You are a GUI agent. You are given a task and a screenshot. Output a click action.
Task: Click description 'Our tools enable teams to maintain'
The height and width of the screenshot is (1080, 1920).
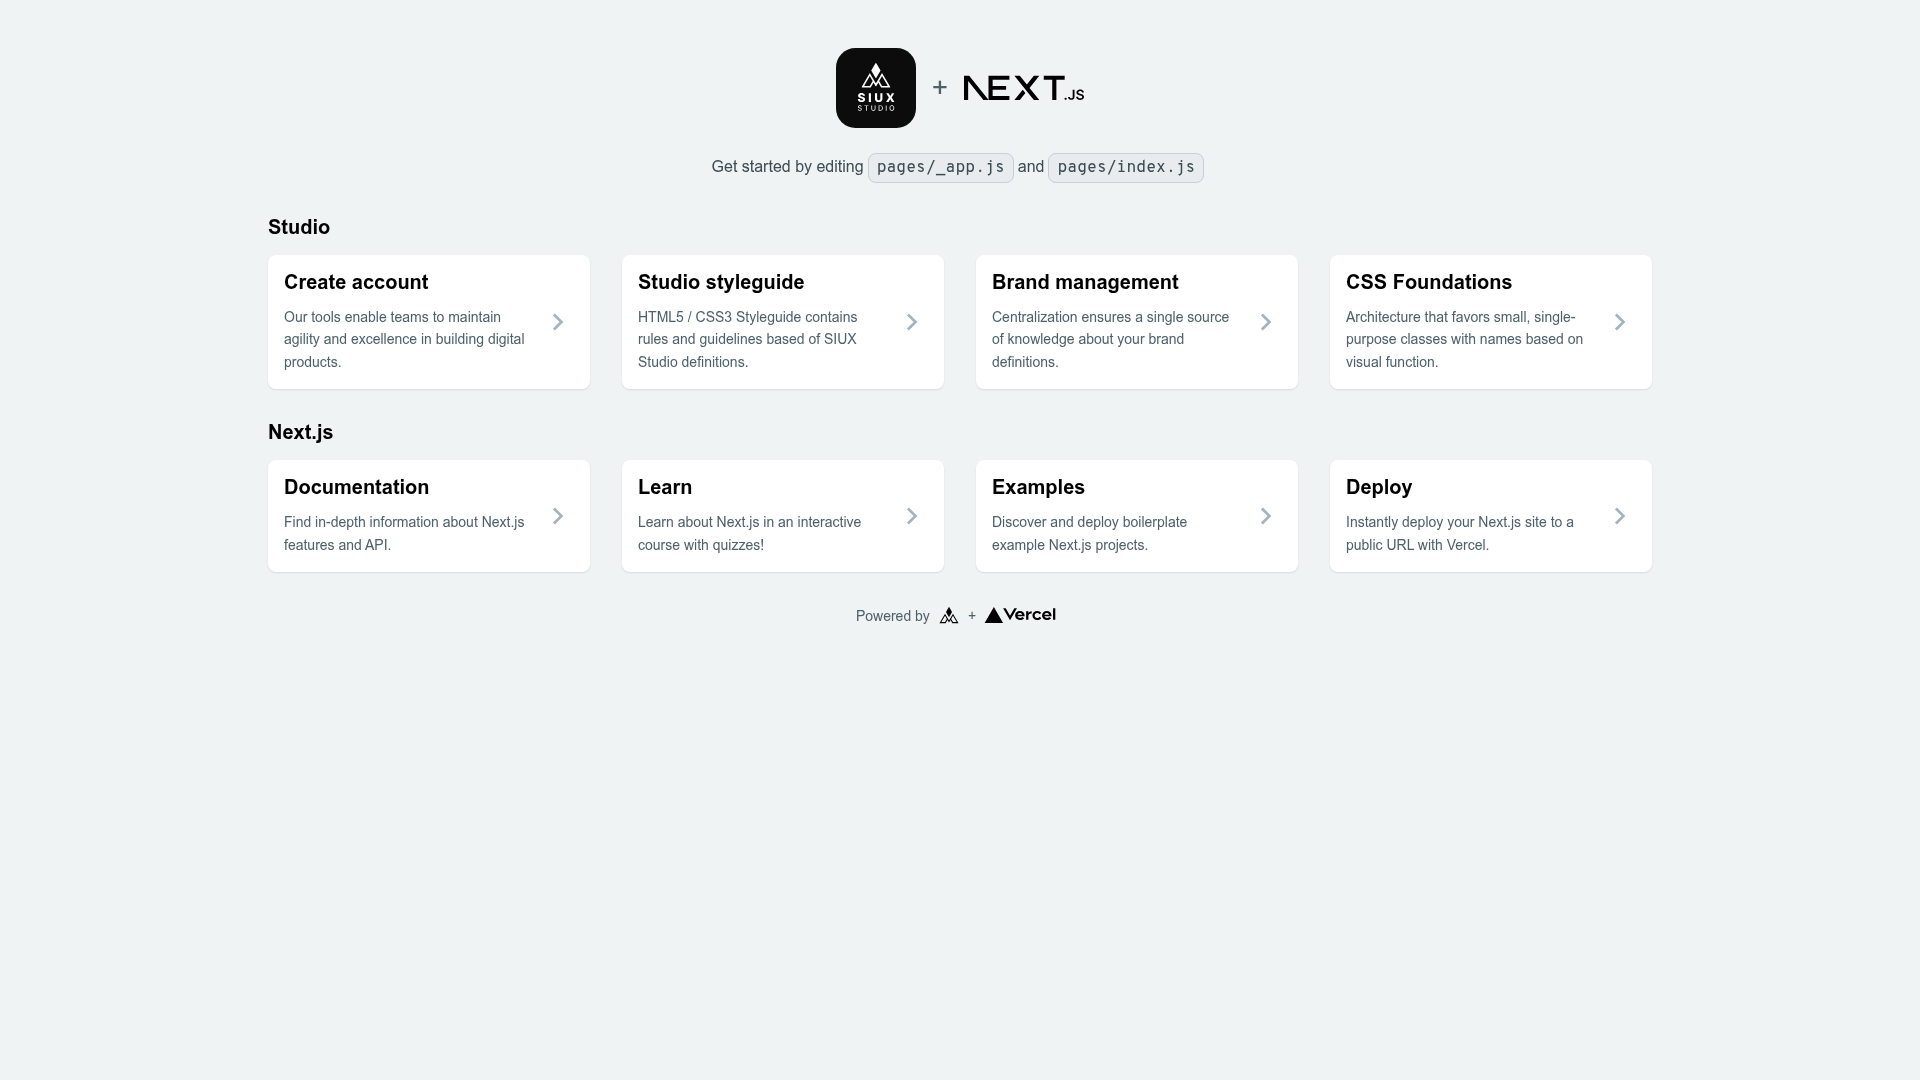click(392, 317)
